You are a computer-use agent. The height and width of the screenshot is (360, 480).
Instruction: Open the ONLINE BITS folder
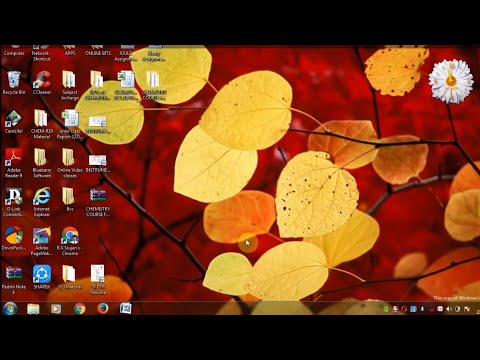pyautogui.click(x=98, y=51)
